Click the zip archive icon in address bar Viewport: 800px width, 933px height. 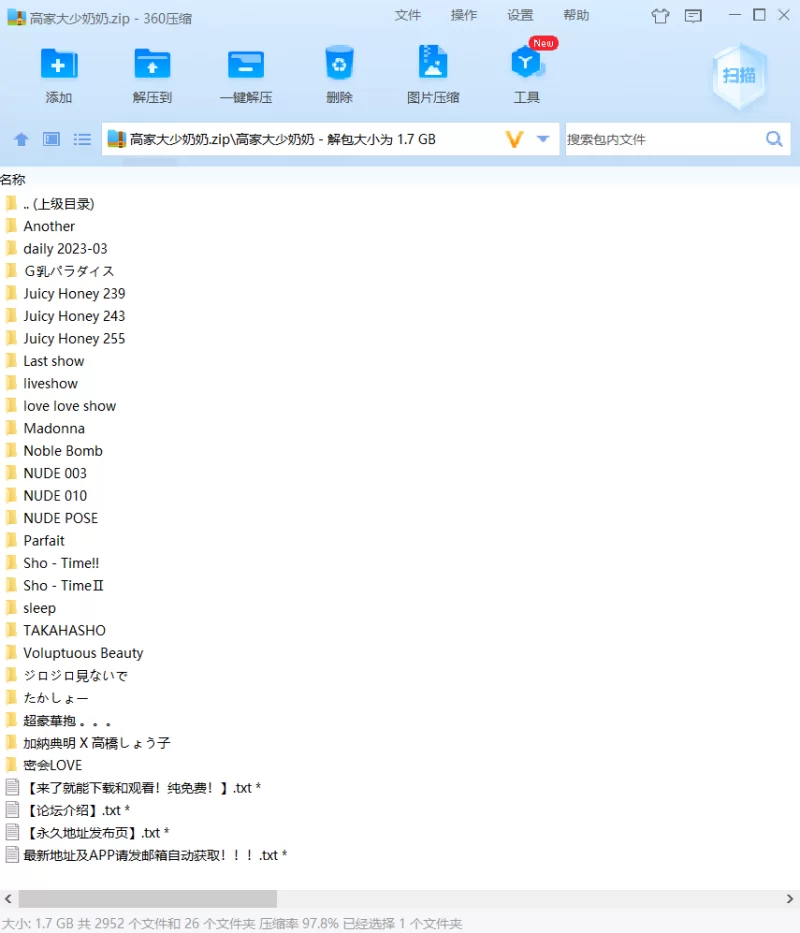point(117,139)
